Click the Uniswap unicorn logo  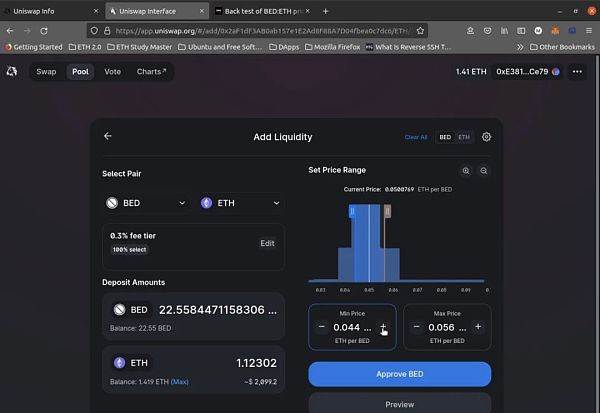(11, 71)
